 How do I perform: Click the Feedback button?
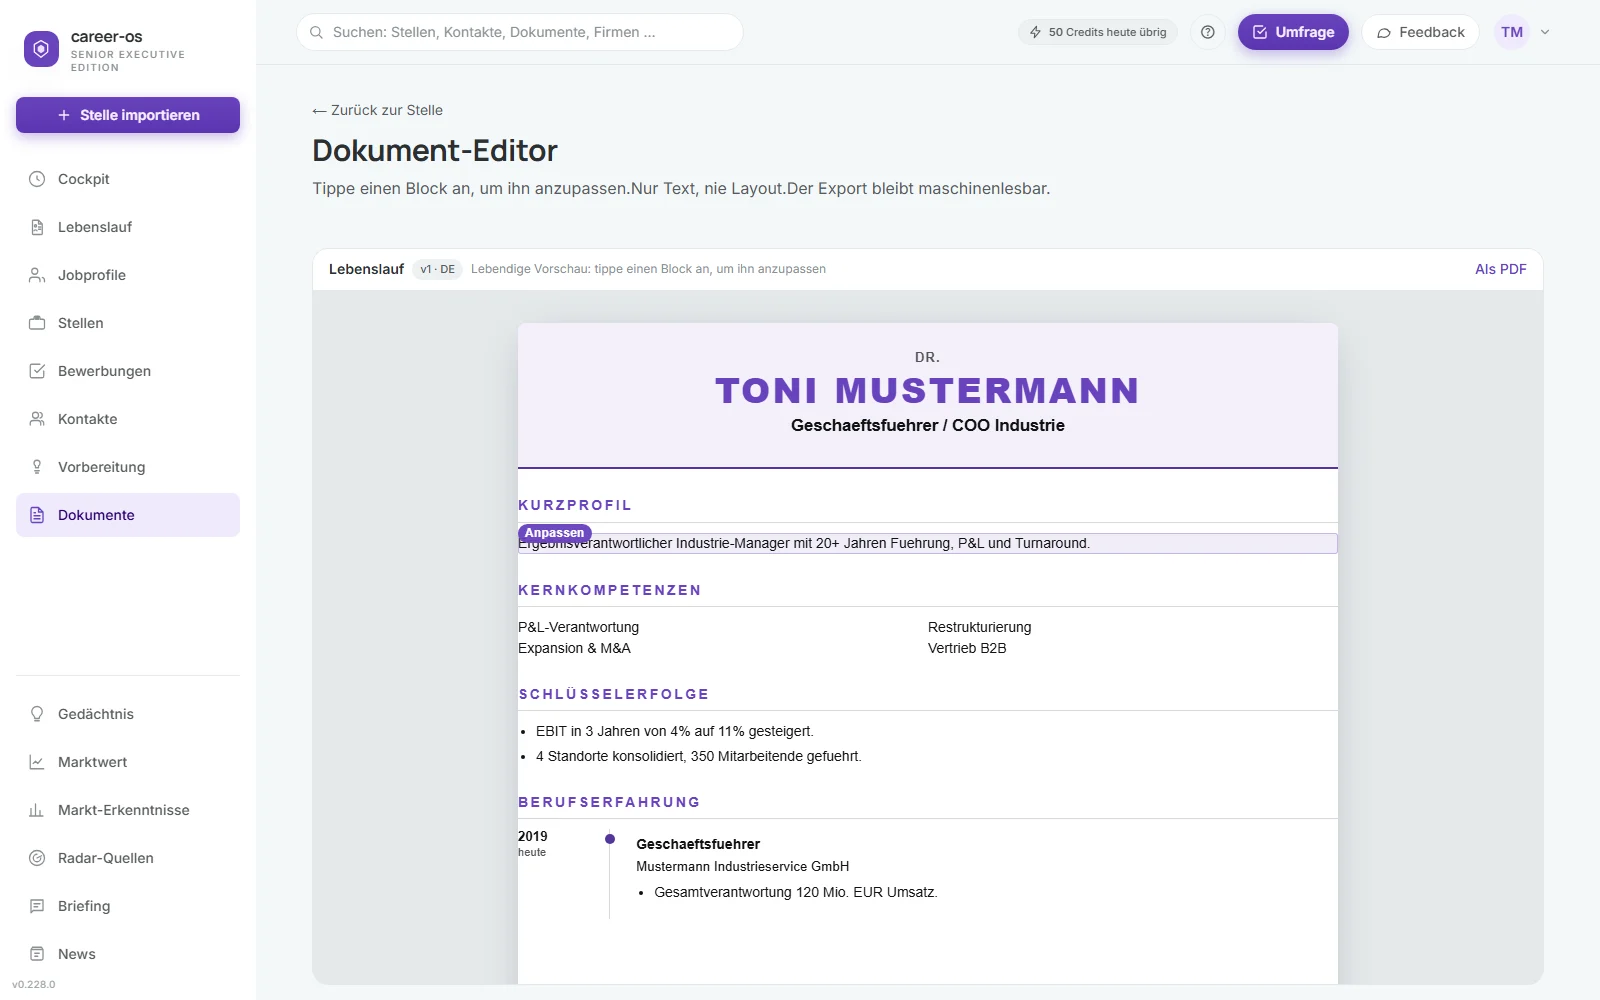(x=1420, y=32)
